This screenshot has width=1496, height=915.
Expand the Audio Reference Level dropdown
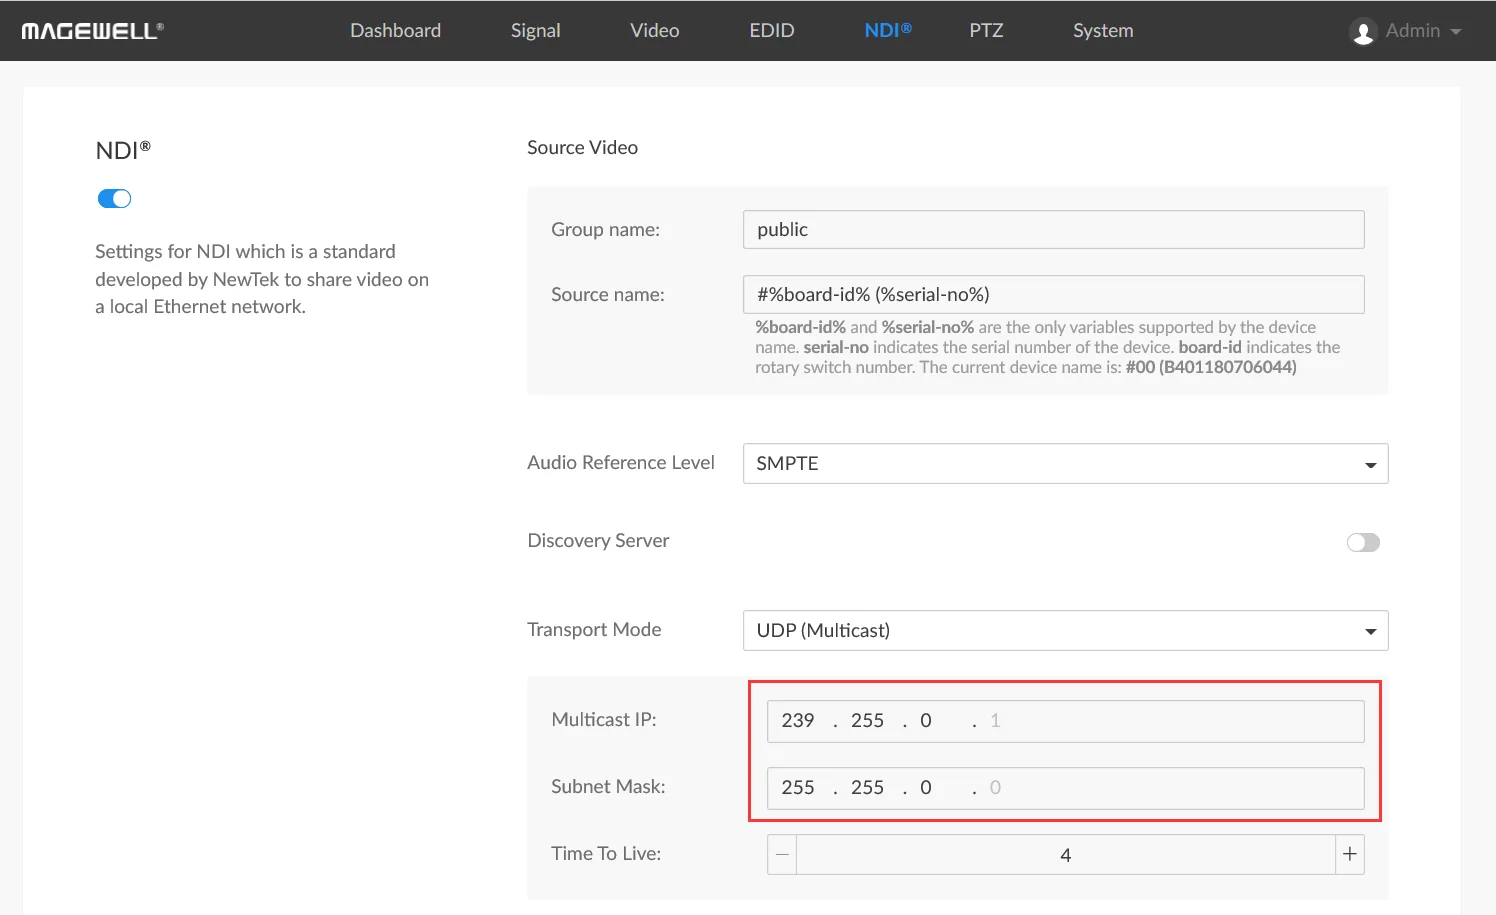coord(1066,463)
